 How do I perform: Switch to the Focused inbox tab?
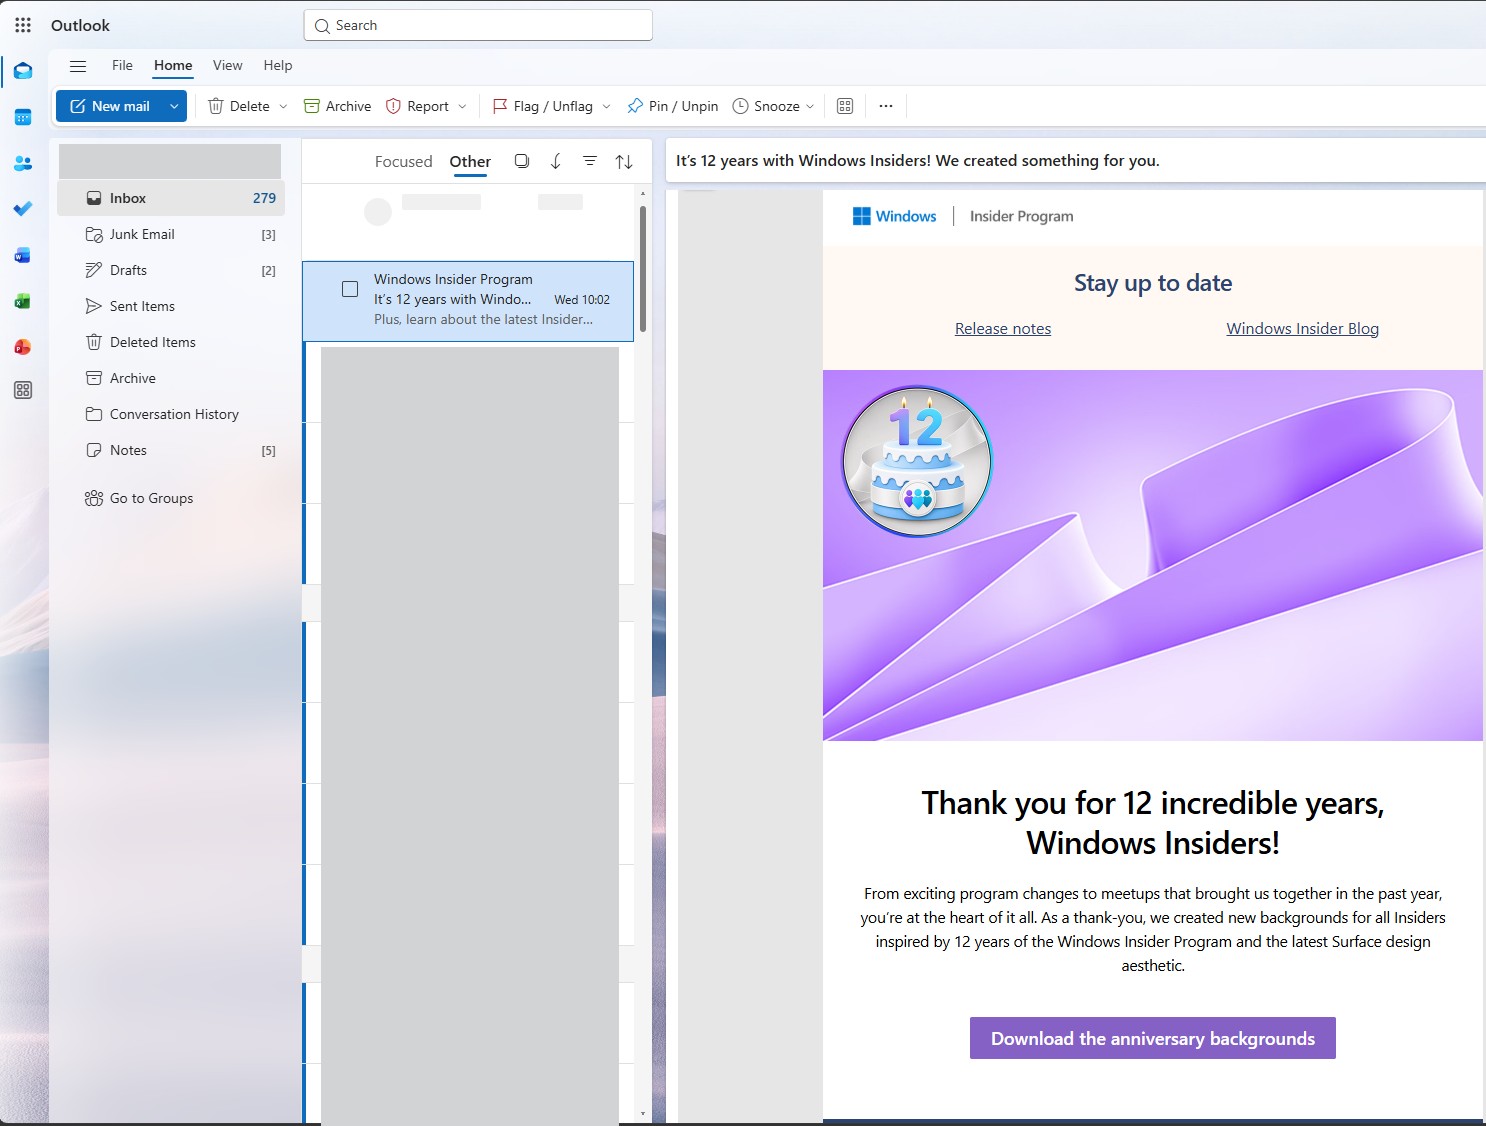click(x=404, y=161)
